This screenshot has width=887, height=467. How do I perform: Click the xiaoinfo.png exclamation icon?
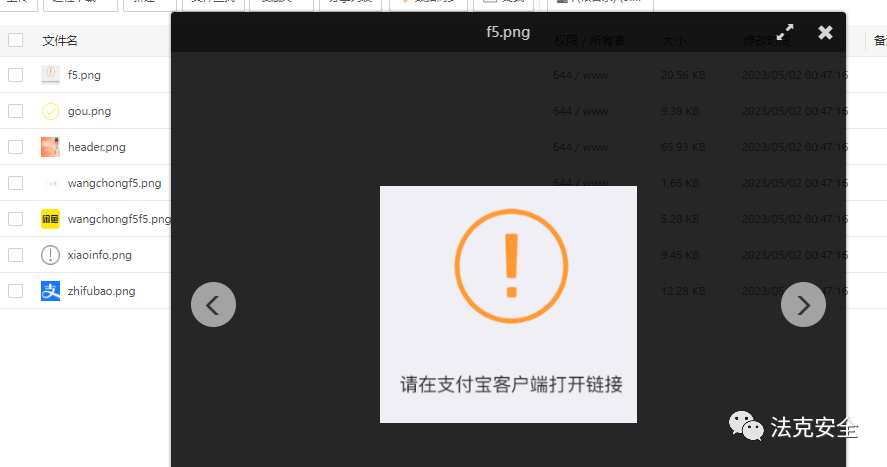[x=50, y=255]
